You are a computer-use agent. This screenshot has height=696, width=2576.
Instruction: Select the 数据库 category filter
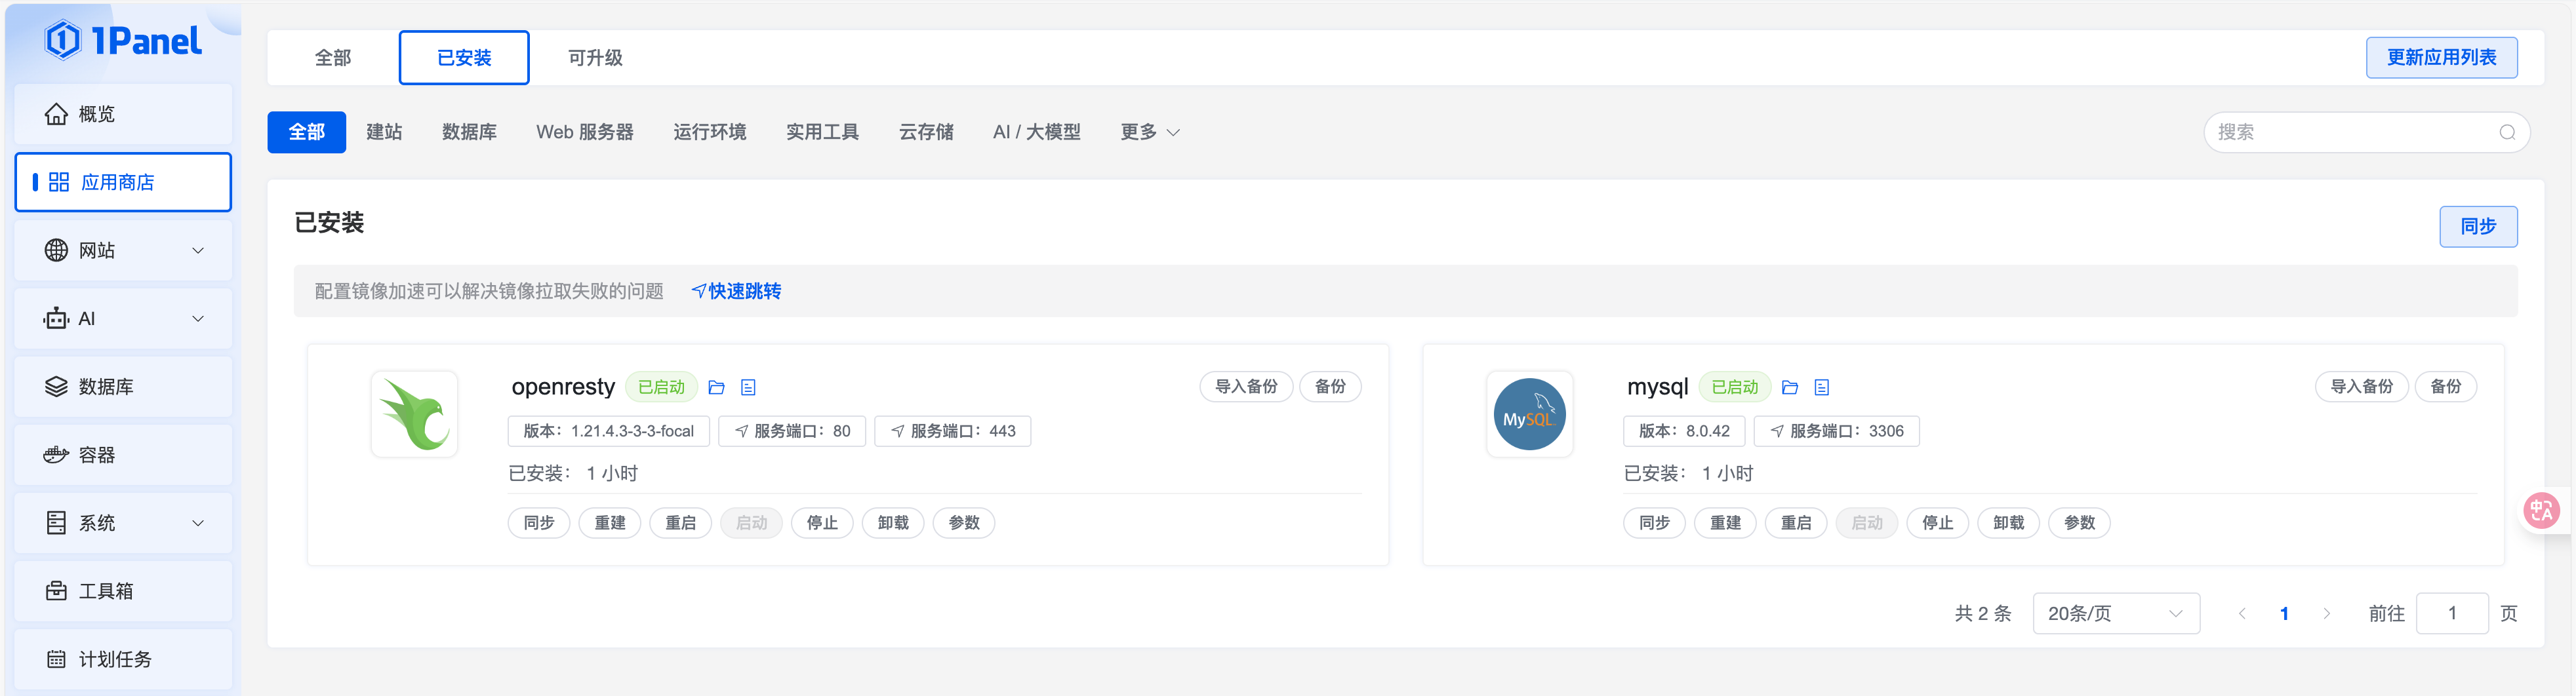pyautogui.click(x=469, y=132)
